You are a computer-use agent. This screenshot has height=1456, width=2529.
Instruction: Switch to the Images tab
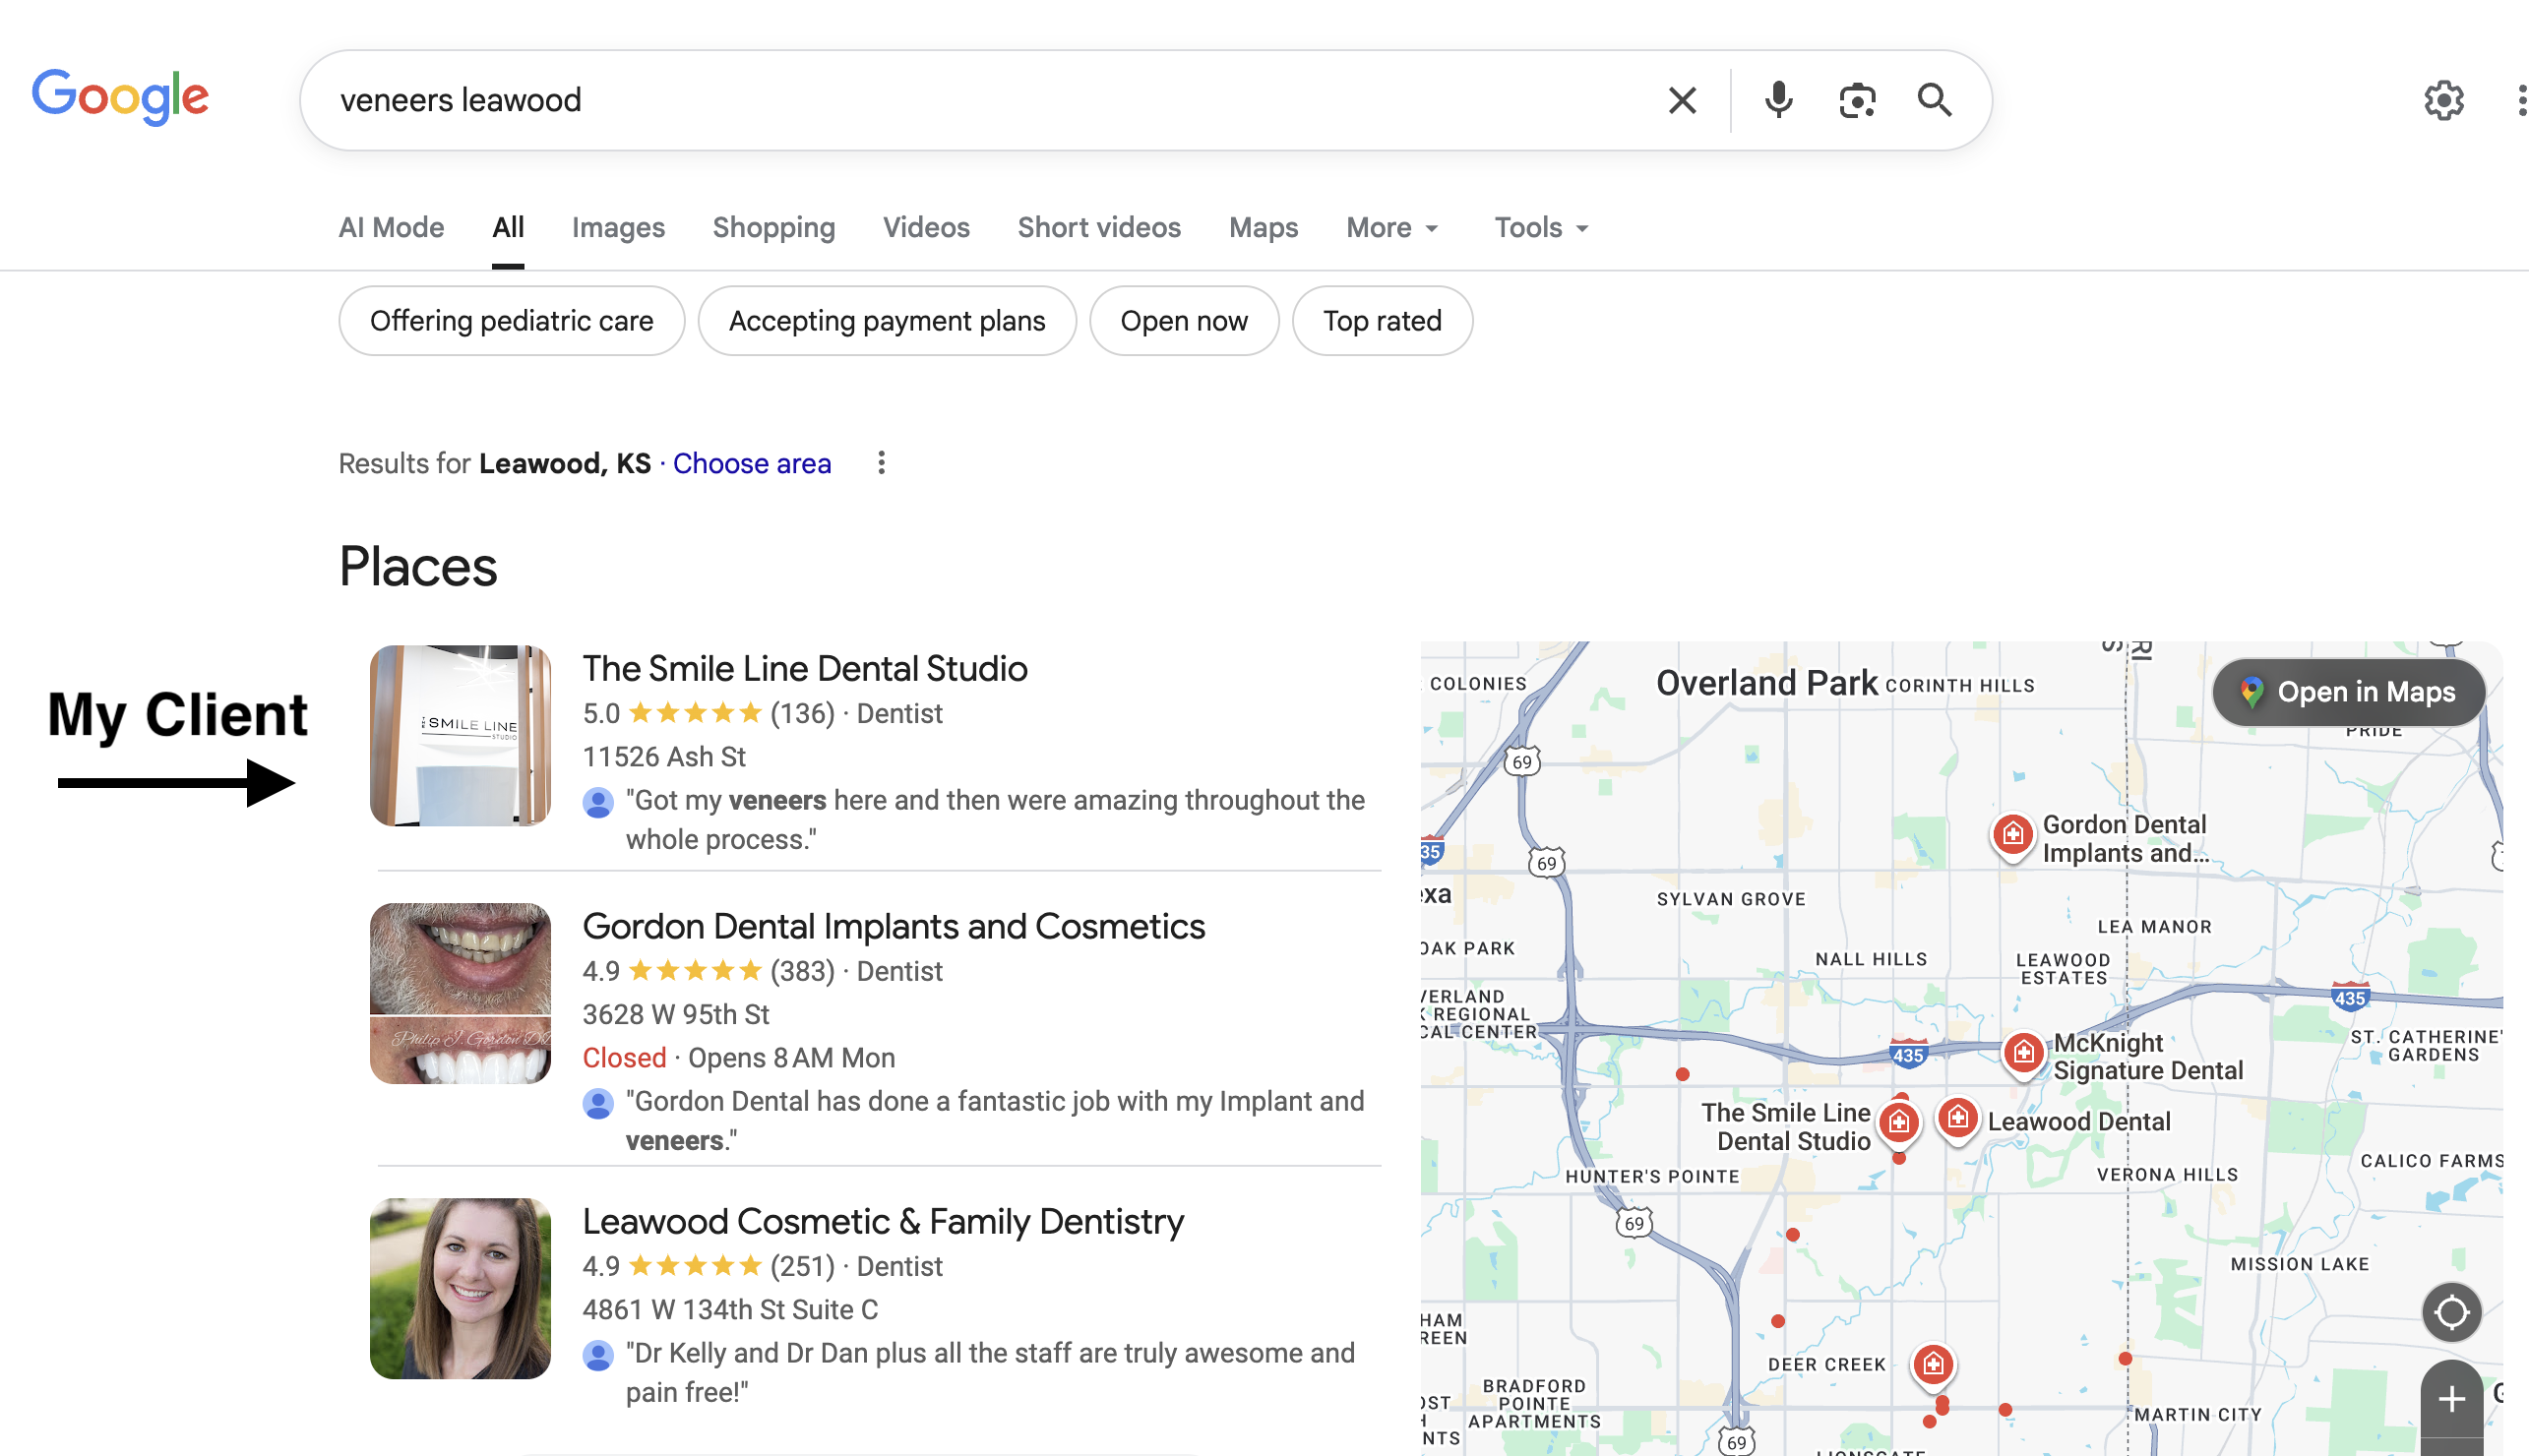click(617, 228)
